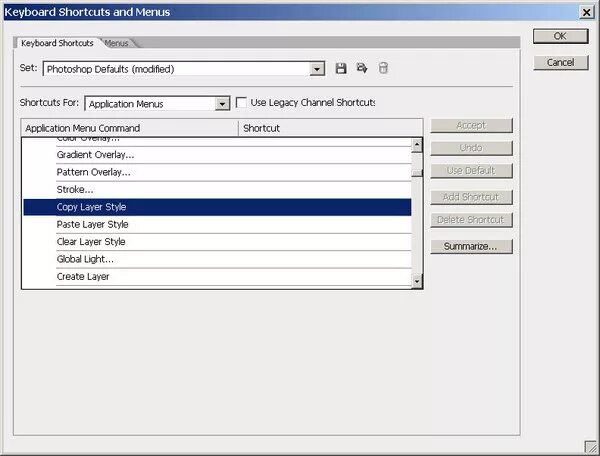This screenshot has height=456, width=600.
Task: Create new set from current shortcuts icon
Action: coord(362,68)
